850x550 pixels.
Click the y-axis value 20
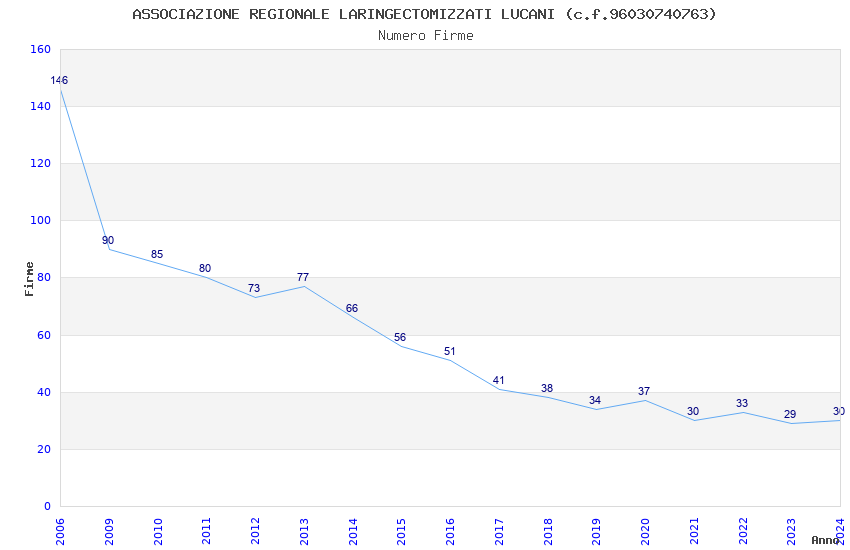(x=44, y=449)
